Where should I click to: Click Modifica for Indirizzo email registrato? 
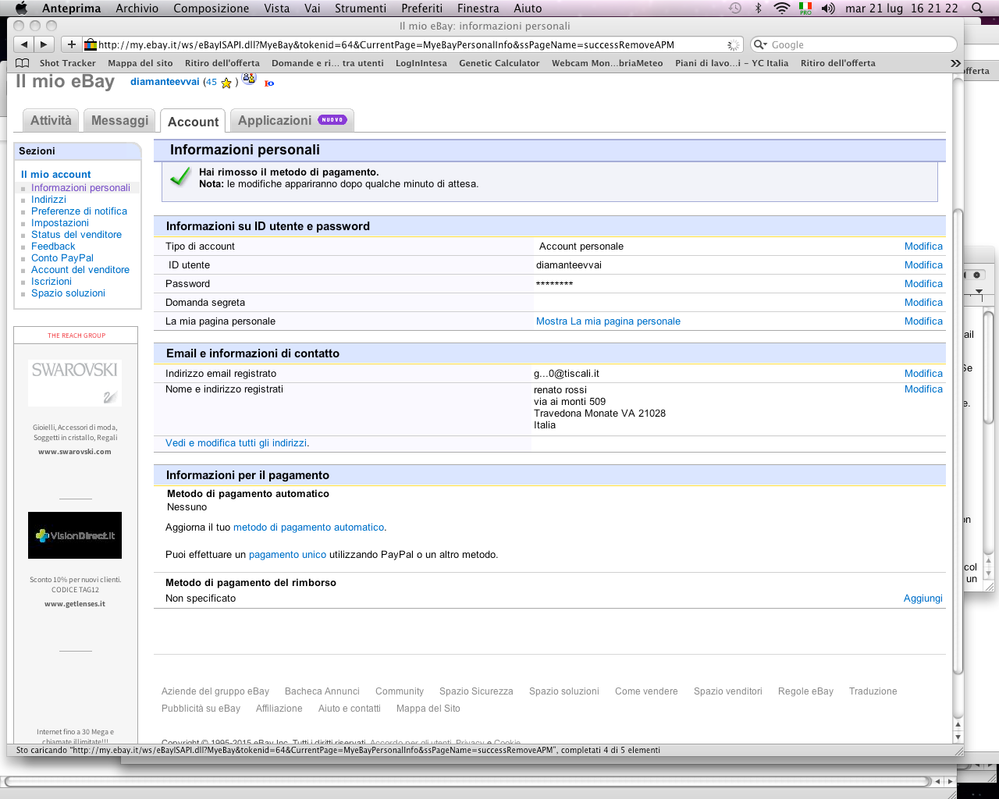[923, 373]
